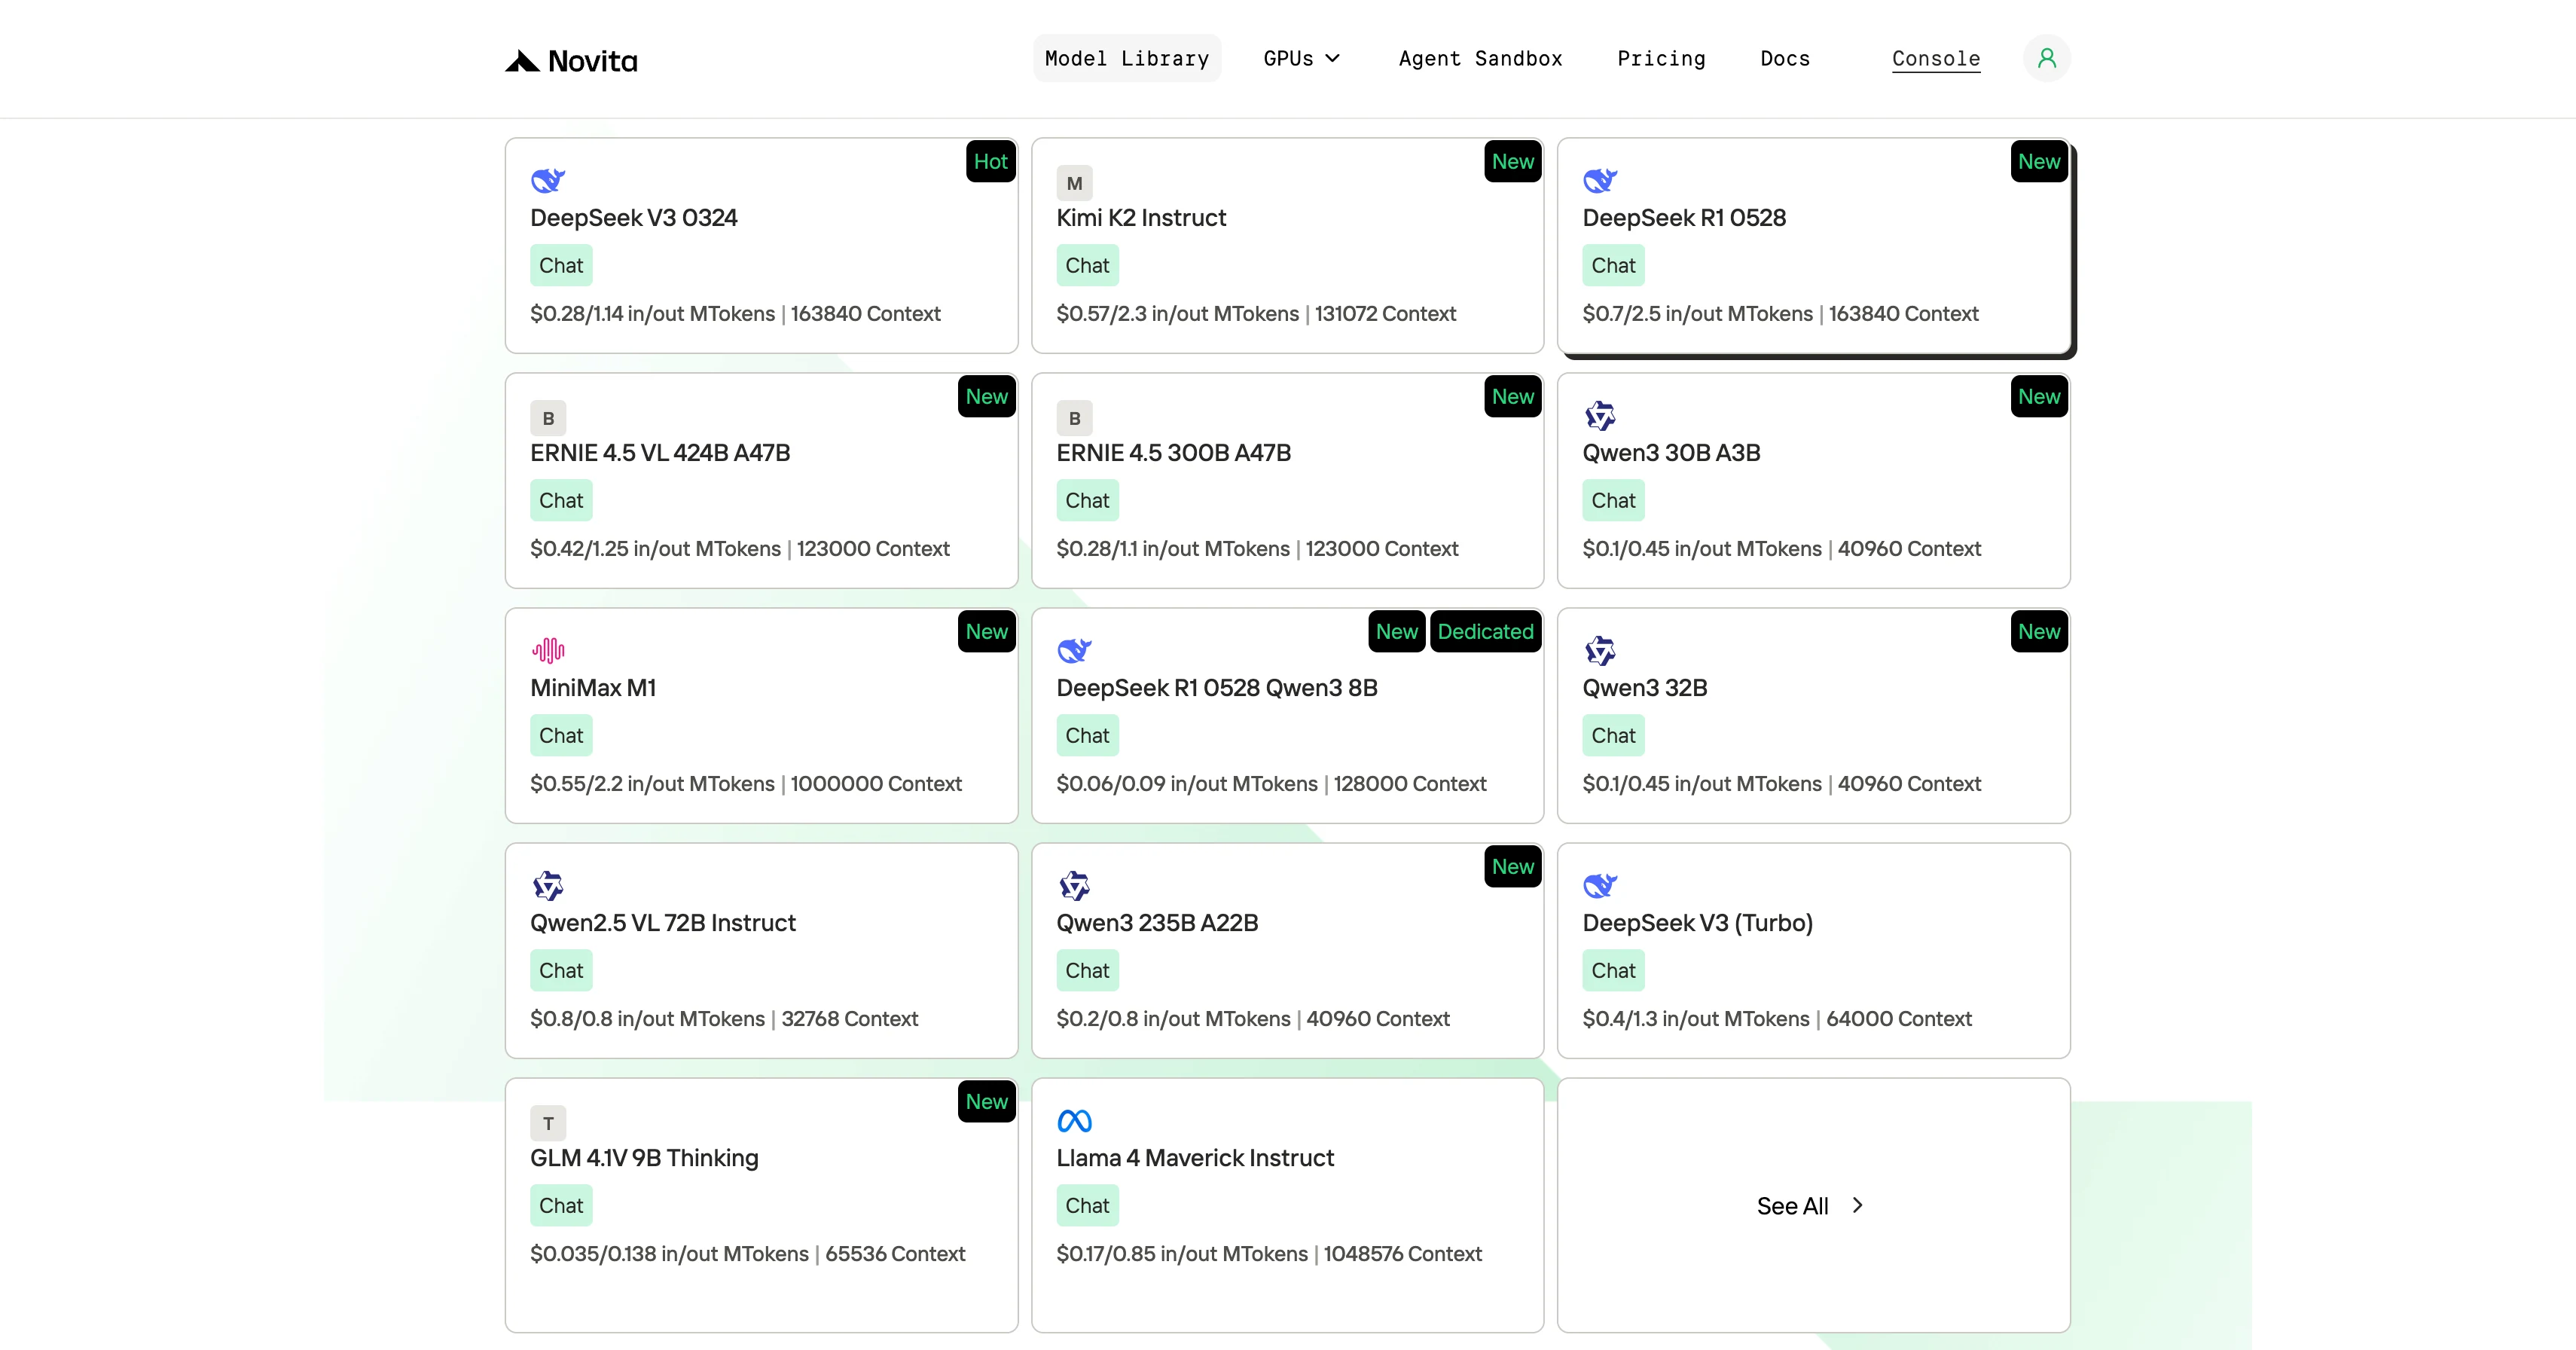Click the "$0.28/1.14 in/out MTokens | 163840 Context" text
Viewport: 2576px width, 1350px height.
click(735, 314)
